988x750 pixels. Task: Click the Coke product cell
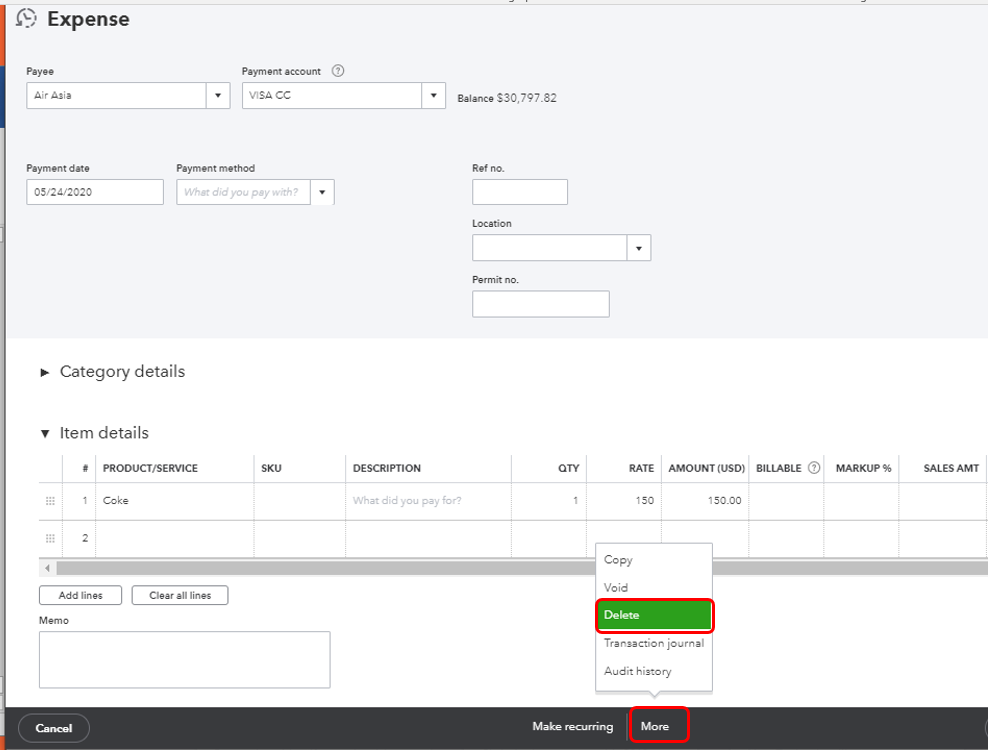pos(175,501)
